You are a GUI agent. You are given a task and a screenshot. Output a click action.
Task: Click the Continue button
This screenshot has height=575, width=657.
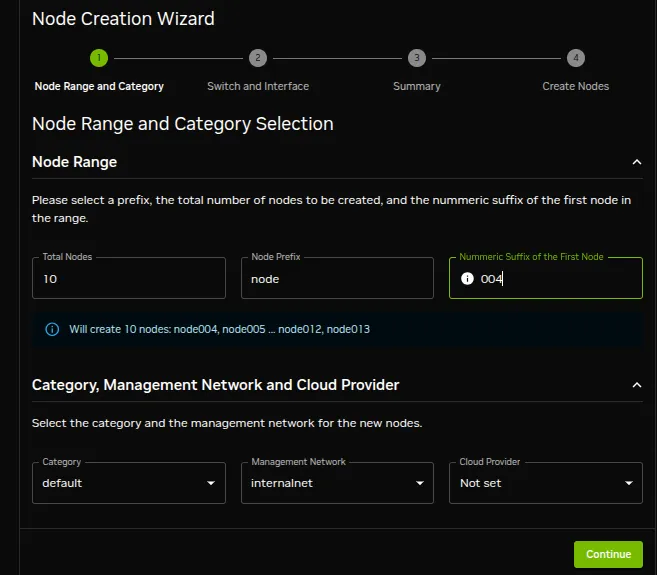608,554
